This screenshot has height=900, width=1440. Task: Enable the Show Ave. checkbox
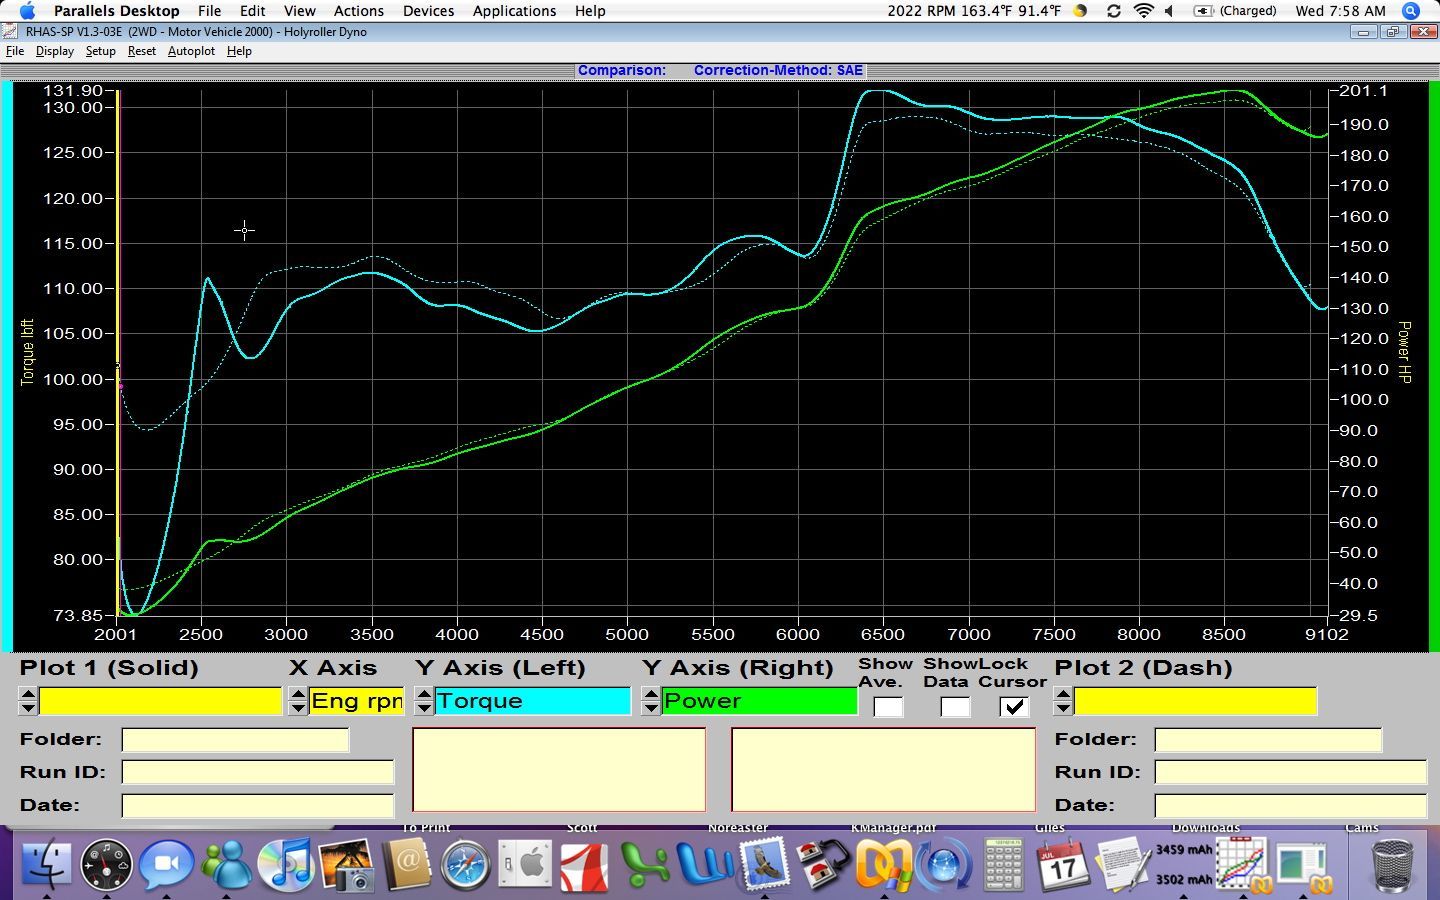point(887,707)
